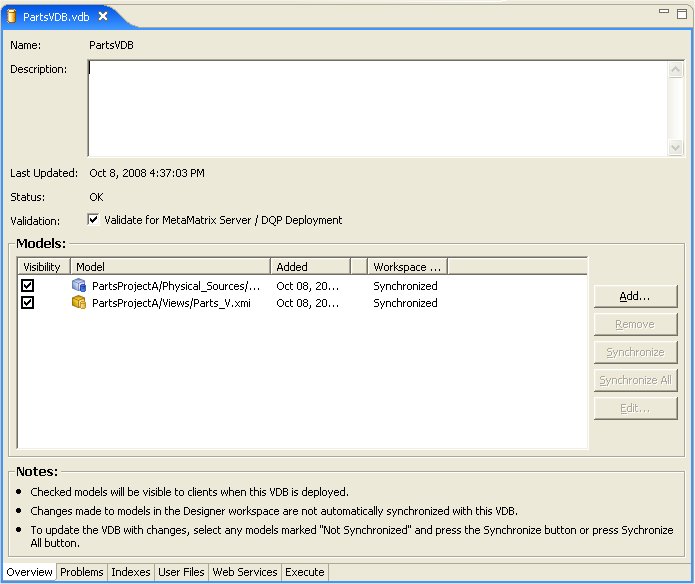The height and width of the screenshot is (584, 695).
Task: Close the PartsVDB.vdb editor tab
Action: [103, 16]
